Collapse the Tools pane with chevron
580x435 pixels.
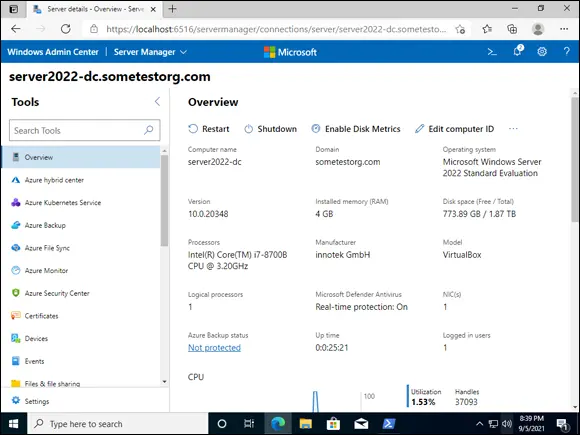pos(158,101)
